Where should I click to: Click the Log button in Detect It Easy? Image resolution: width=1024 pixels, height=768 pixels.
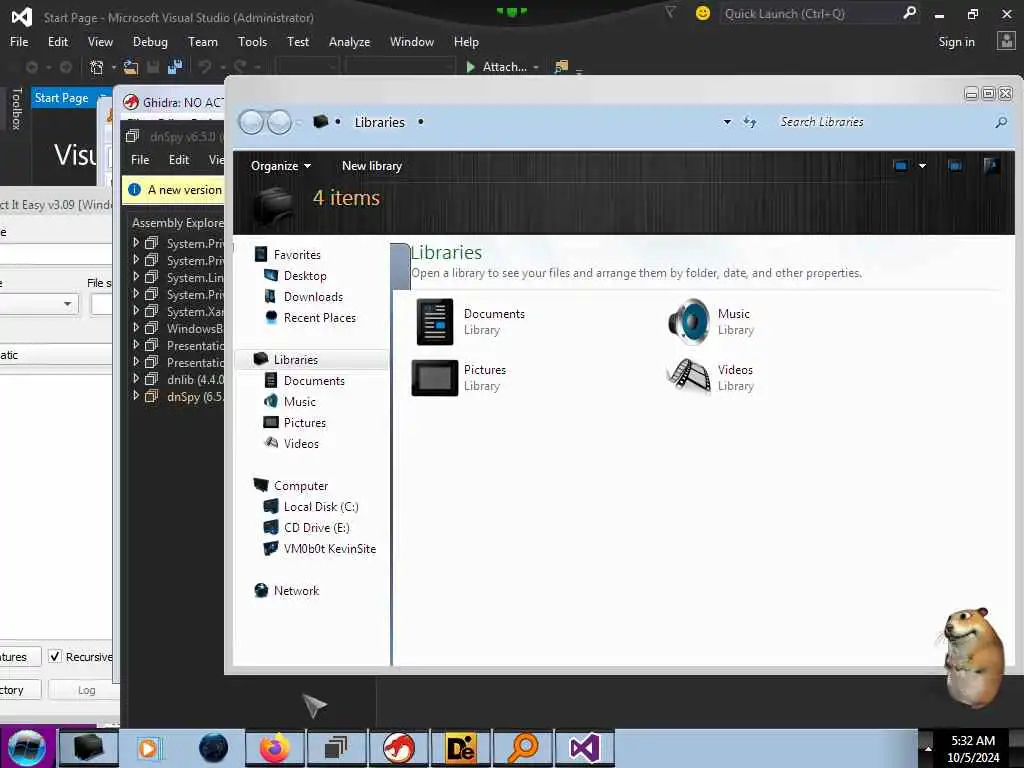pos(85,690)
